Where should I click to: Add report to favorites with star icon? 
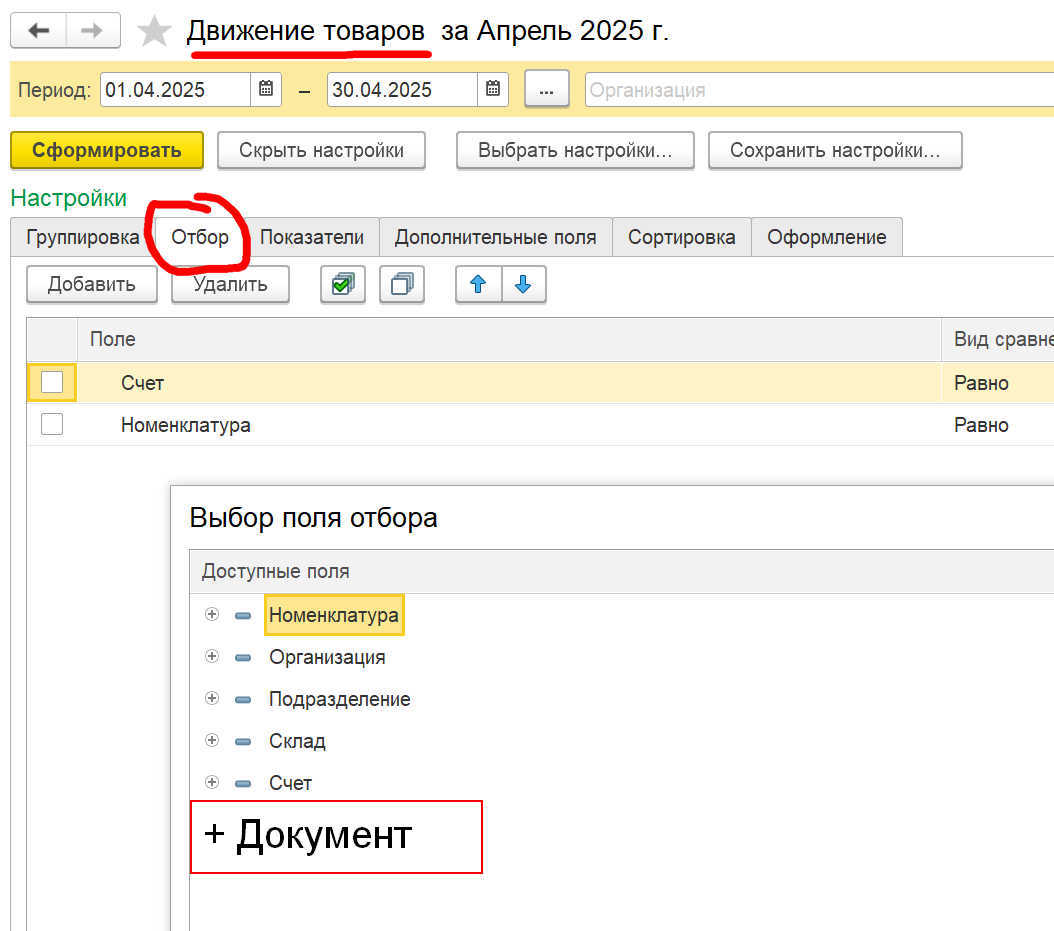(x=154, y=32)
